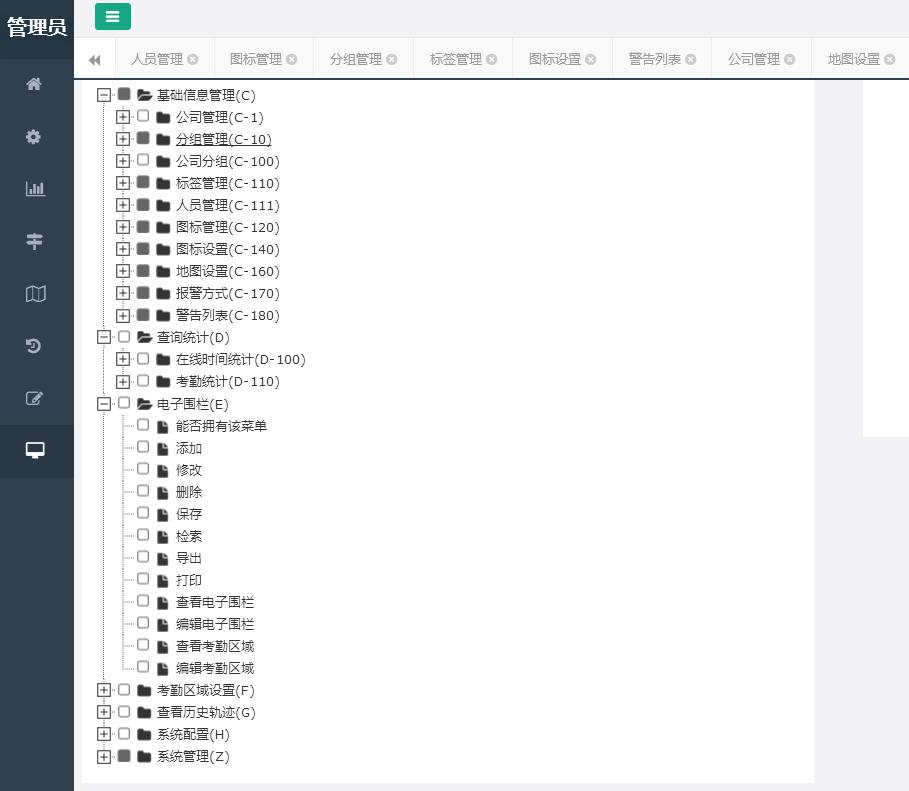
Task: Open the statistics bar chart sidebar icon
Action: pyautogui.click(x=35, y=188)
